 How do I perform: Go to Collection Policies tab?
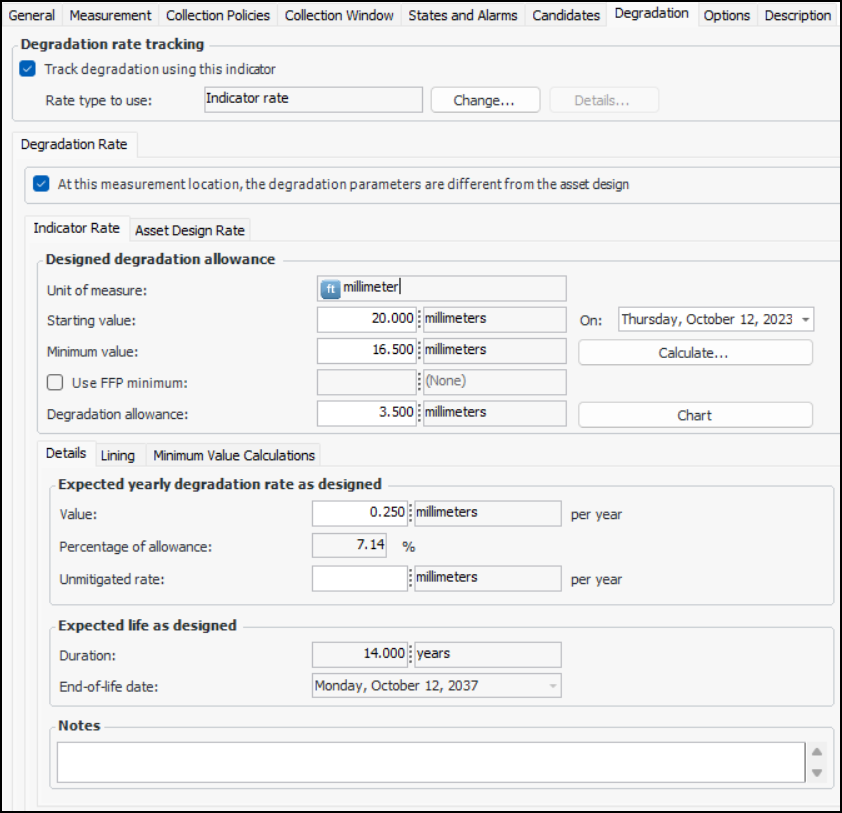tap(217, 15)
